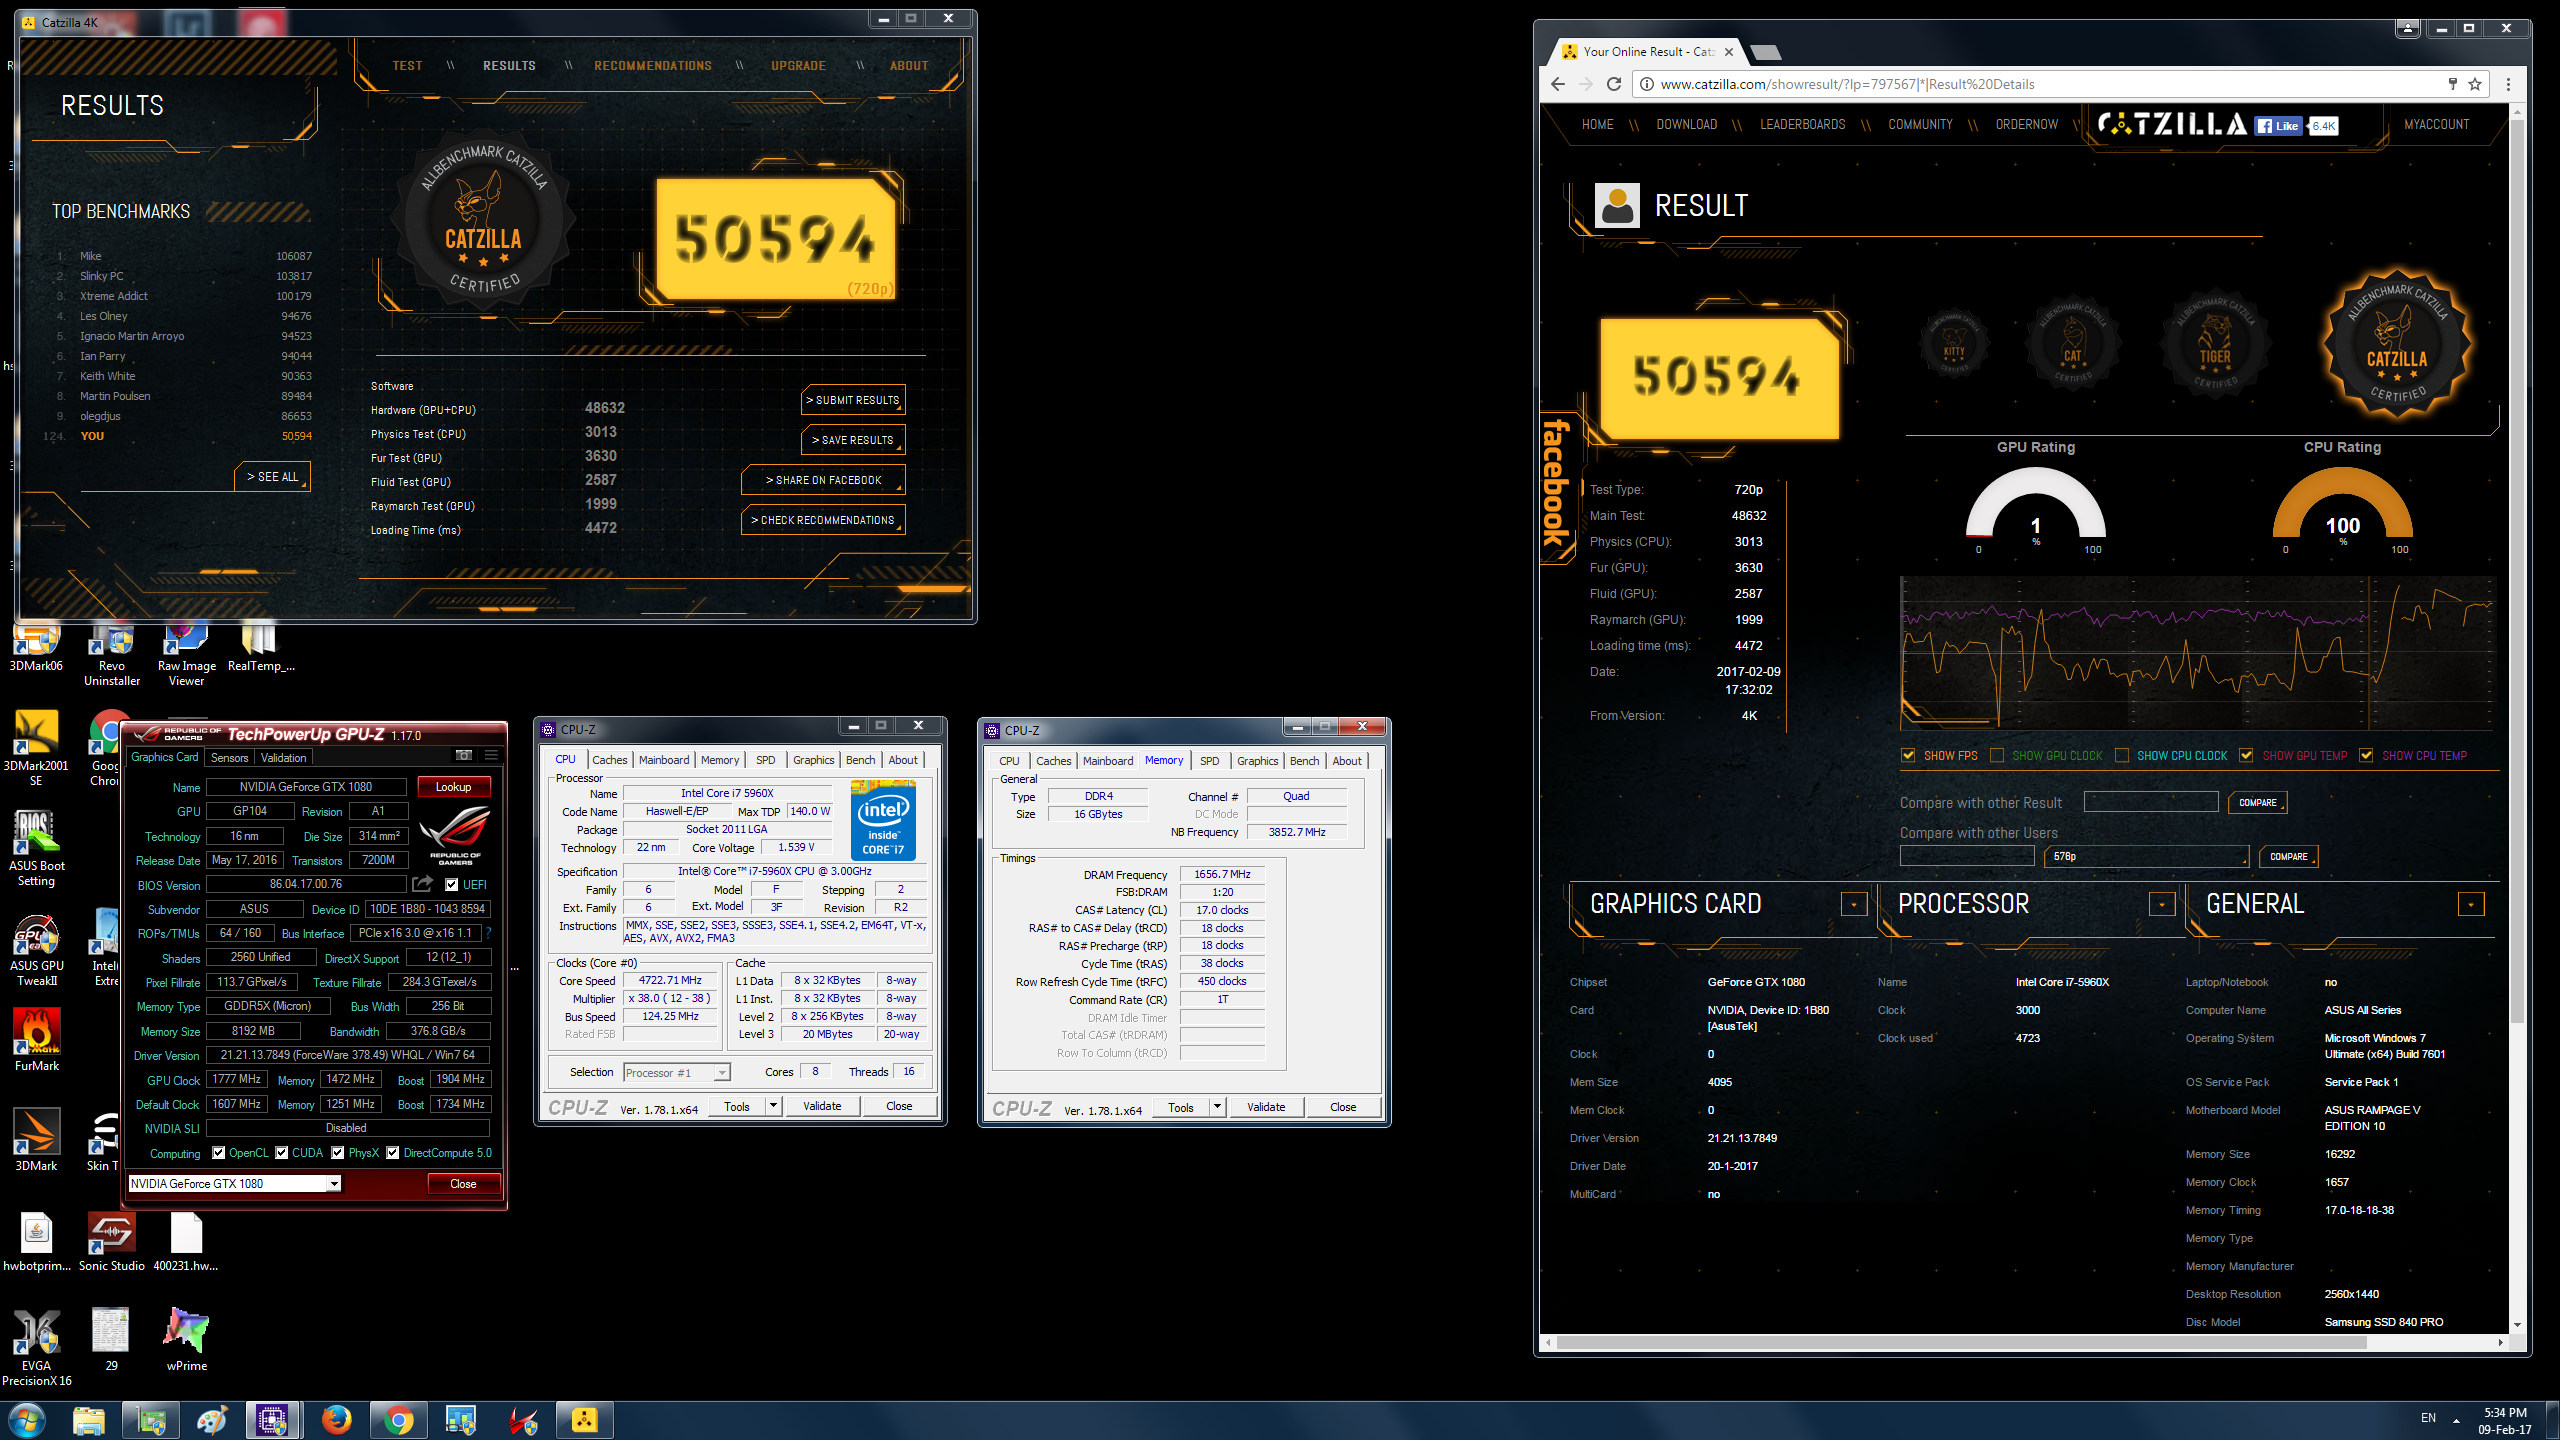Click SEE ALL under top benchmarks
The height and width of the screenshot is (1440, 2560).
point(273,477)
